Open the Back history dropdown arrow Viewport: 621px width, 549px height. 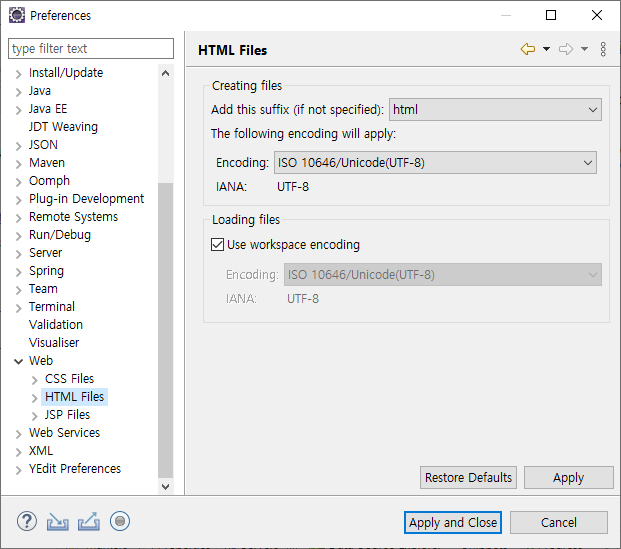547,50
